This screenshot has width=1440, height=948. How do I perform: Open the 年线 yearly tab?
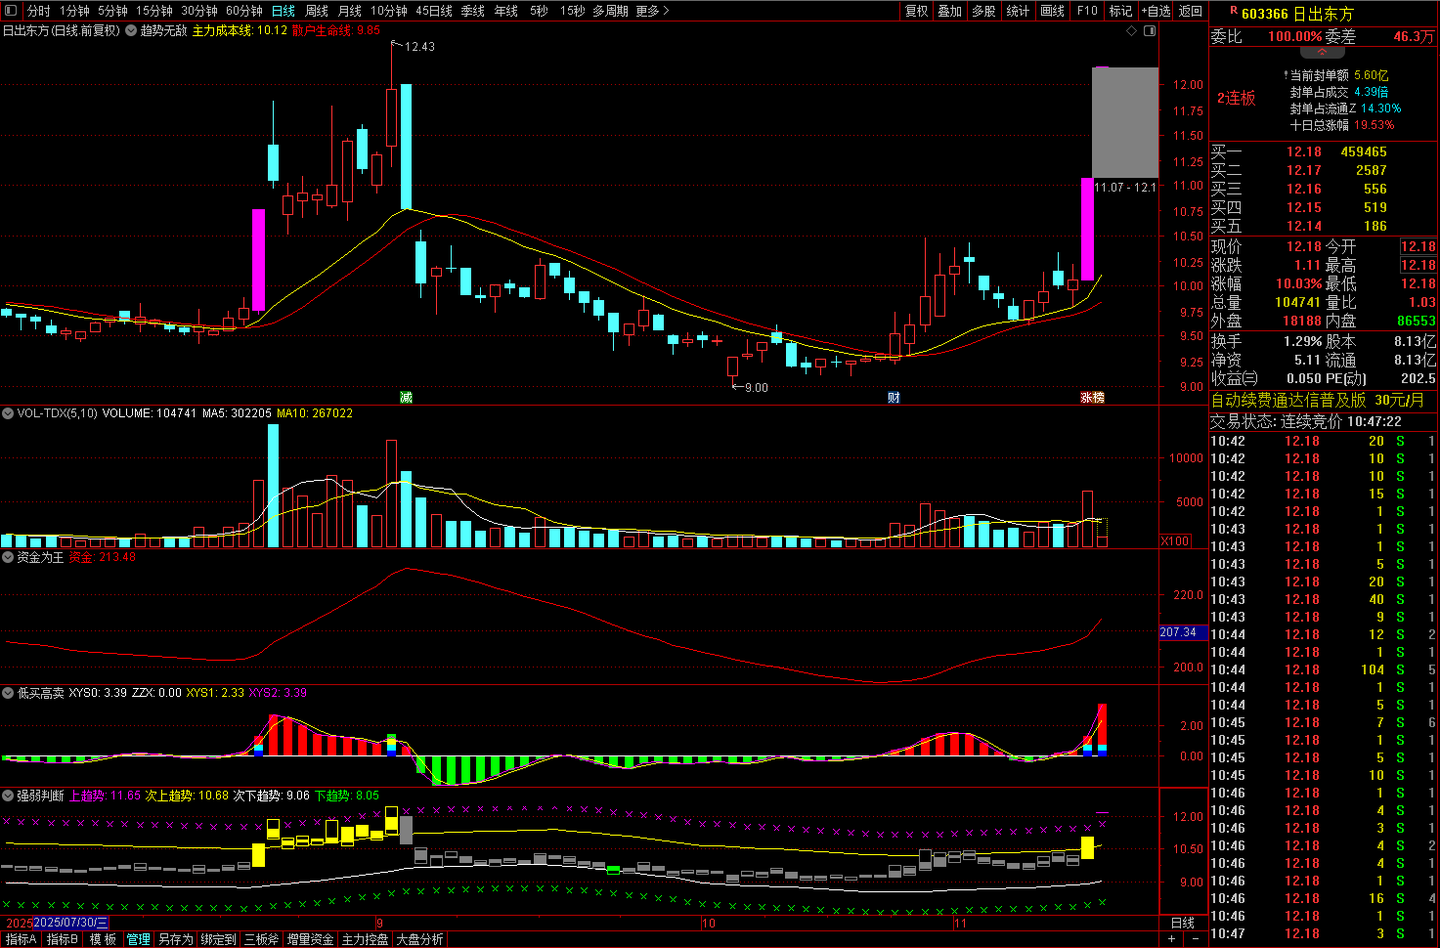click(x=506, y=11)
